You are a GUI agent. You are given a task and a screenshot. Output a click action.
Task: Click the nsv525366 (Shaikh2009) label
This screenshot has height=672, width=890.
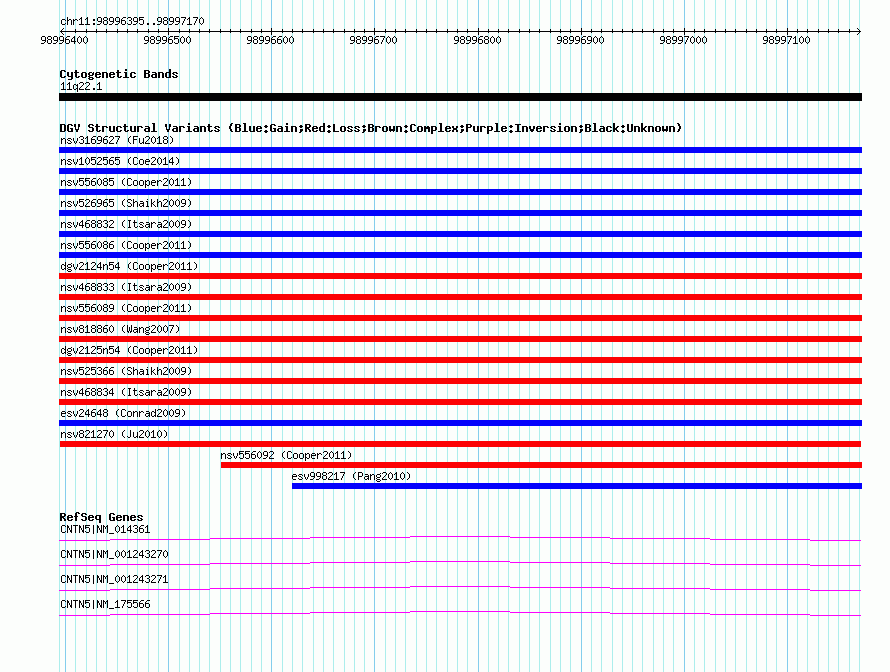[x=126, y=371]
